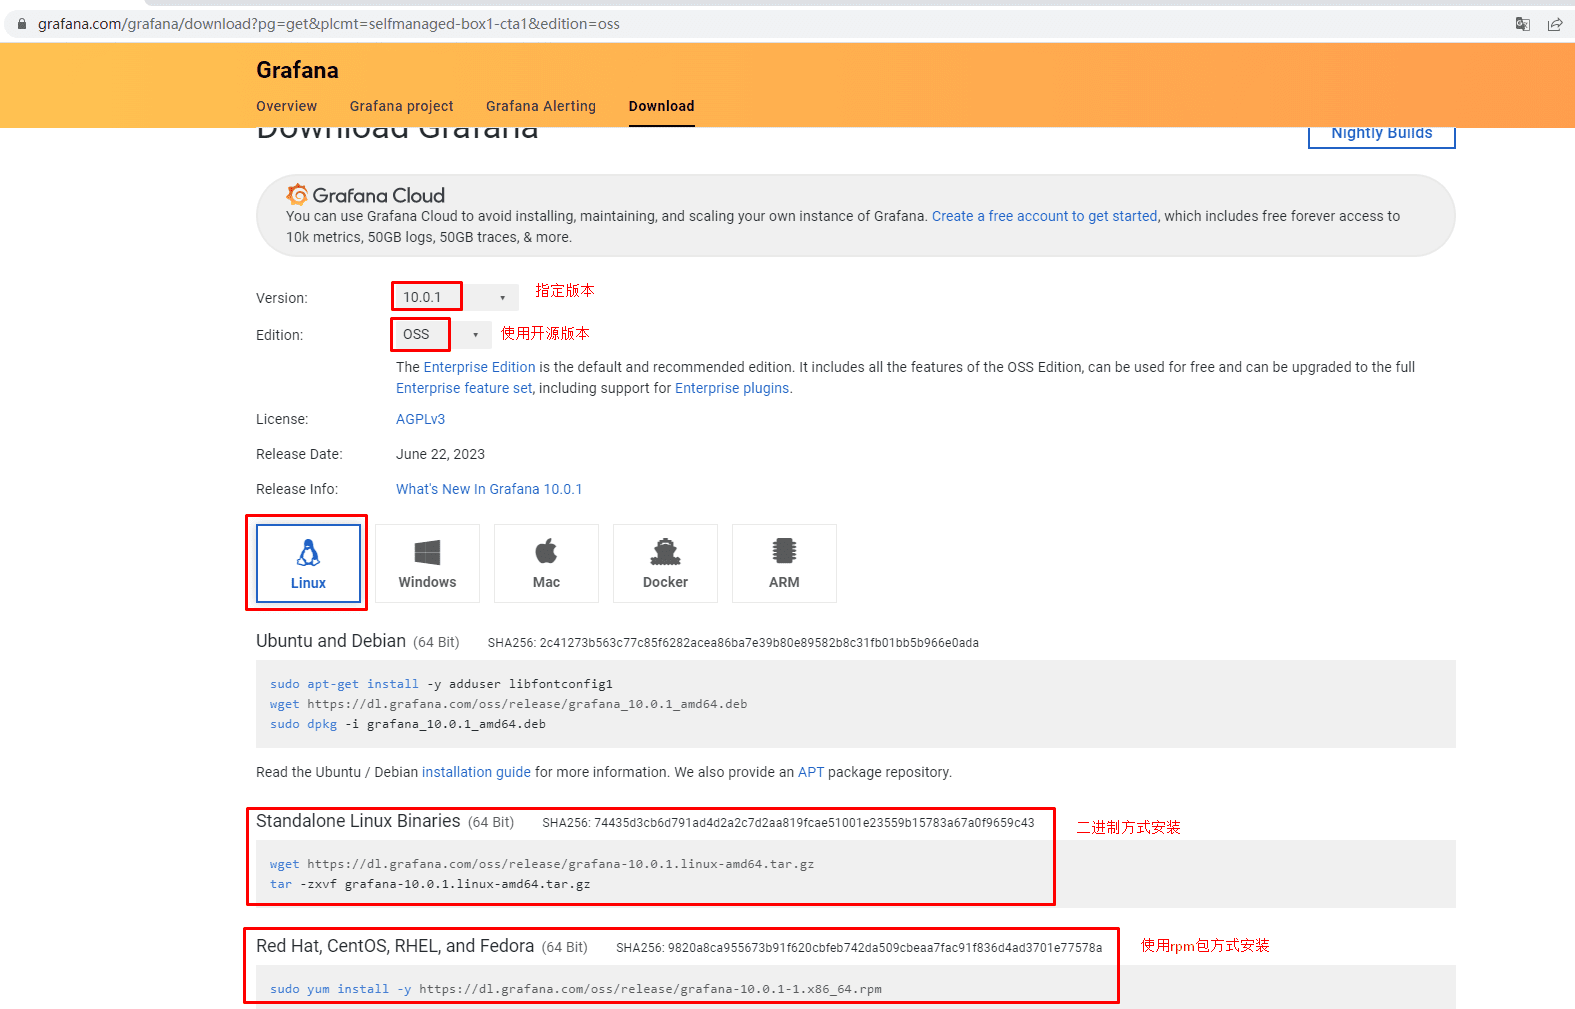
Task: Click the Ubuntu and Debian heading
Action: click(x=331, y=641)
